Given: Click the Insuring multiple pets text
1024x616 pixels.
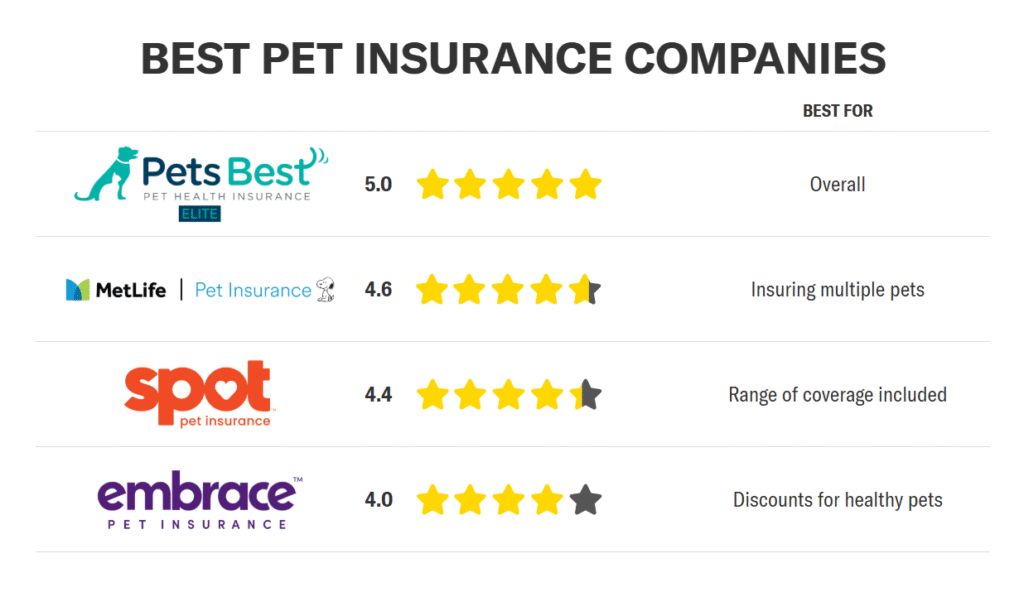Looking at the screenshot, I should 837,289.
